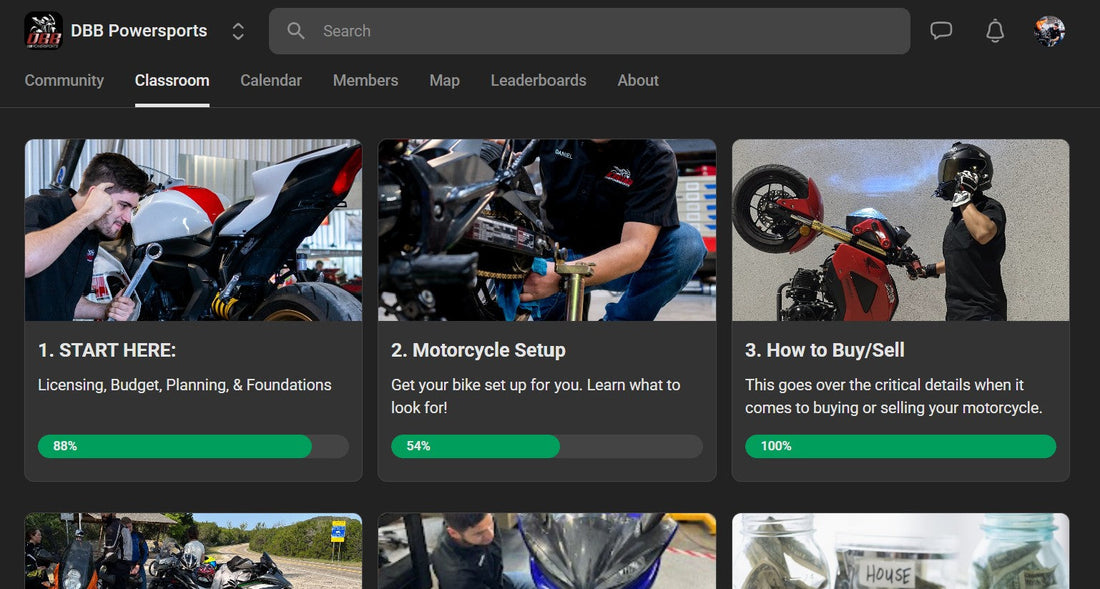Open the START HERE course thumbnail

point(193,230)
